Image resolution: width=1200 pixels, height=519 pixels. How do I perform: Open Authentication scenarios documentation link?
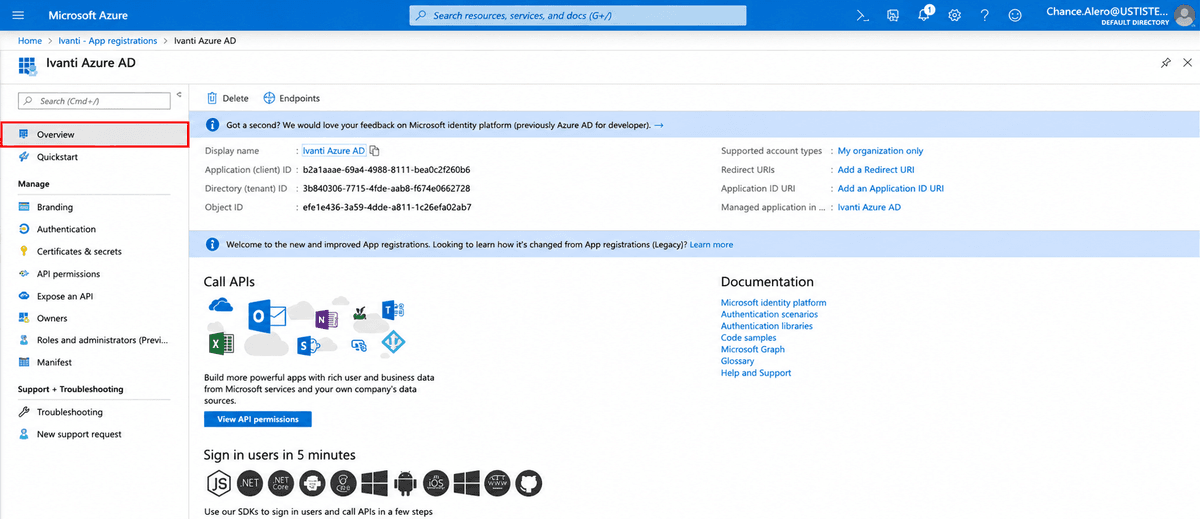pyautogui.click(x=769, y=314)
